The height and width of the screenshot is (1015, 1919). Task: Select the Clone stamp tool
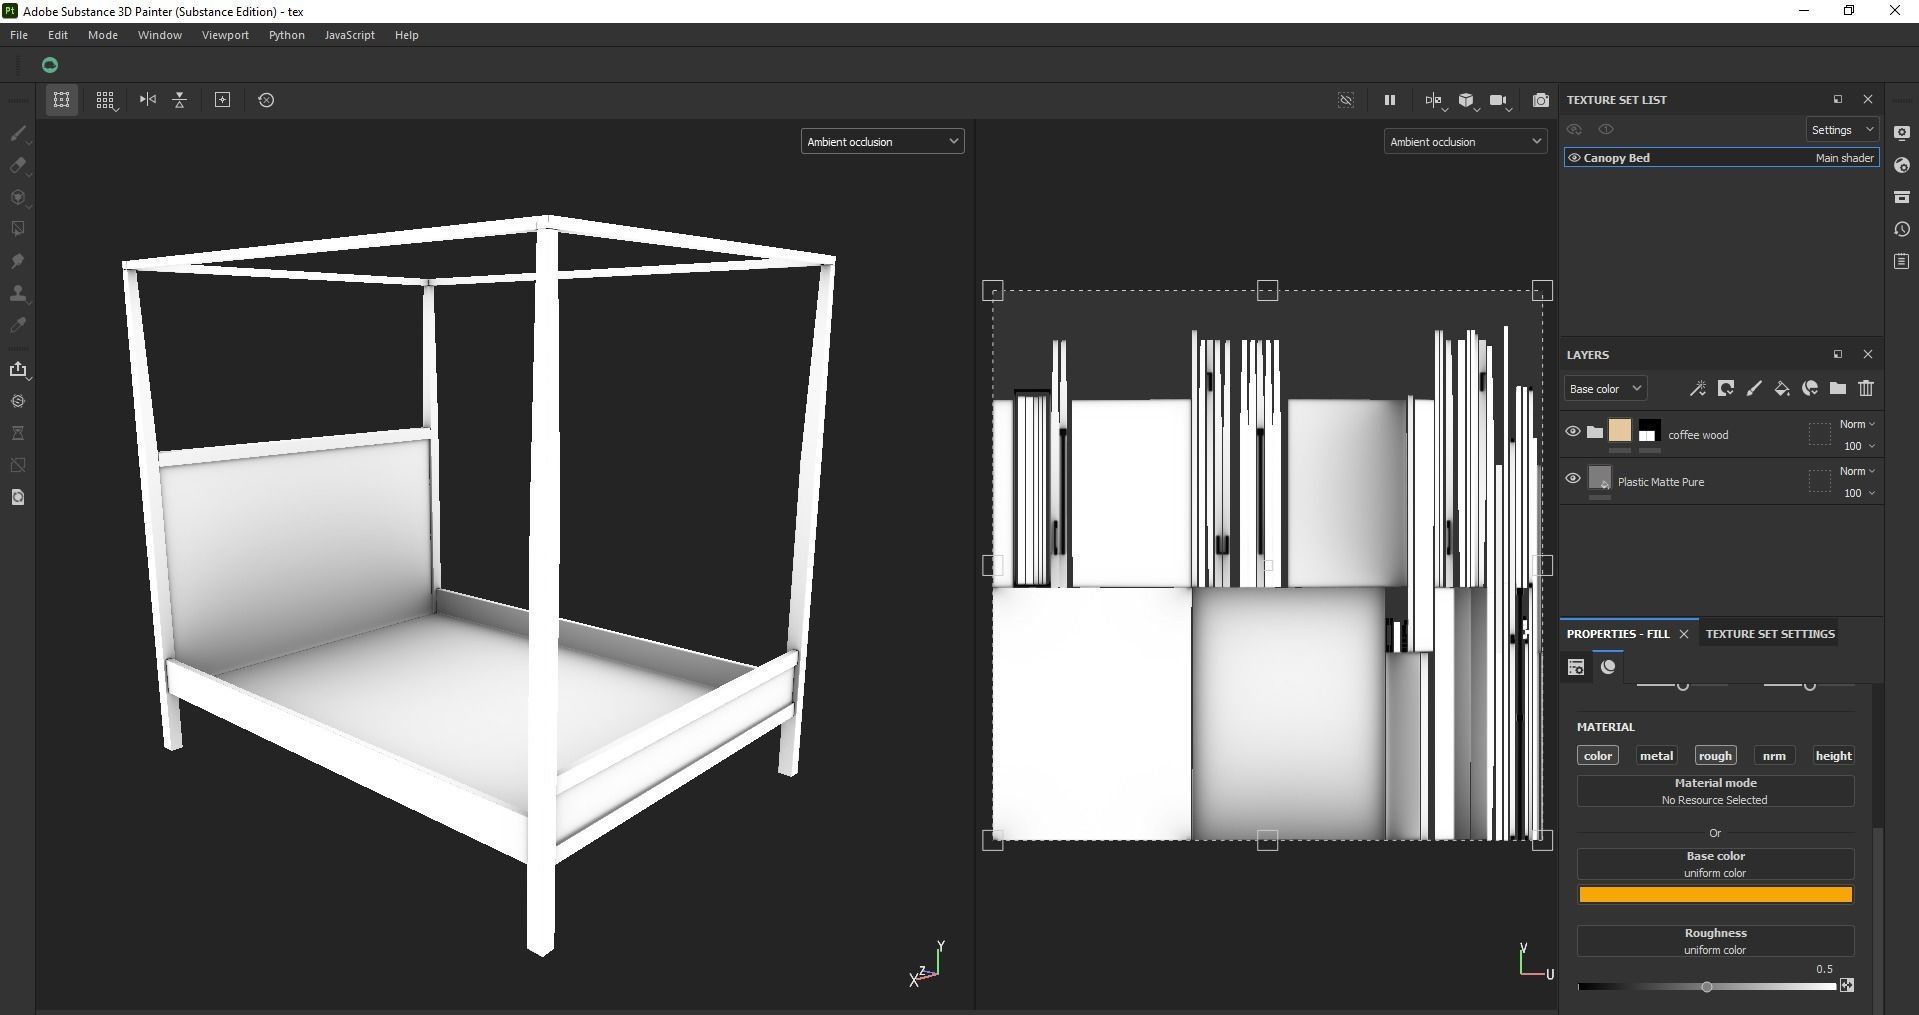(18, 293)
